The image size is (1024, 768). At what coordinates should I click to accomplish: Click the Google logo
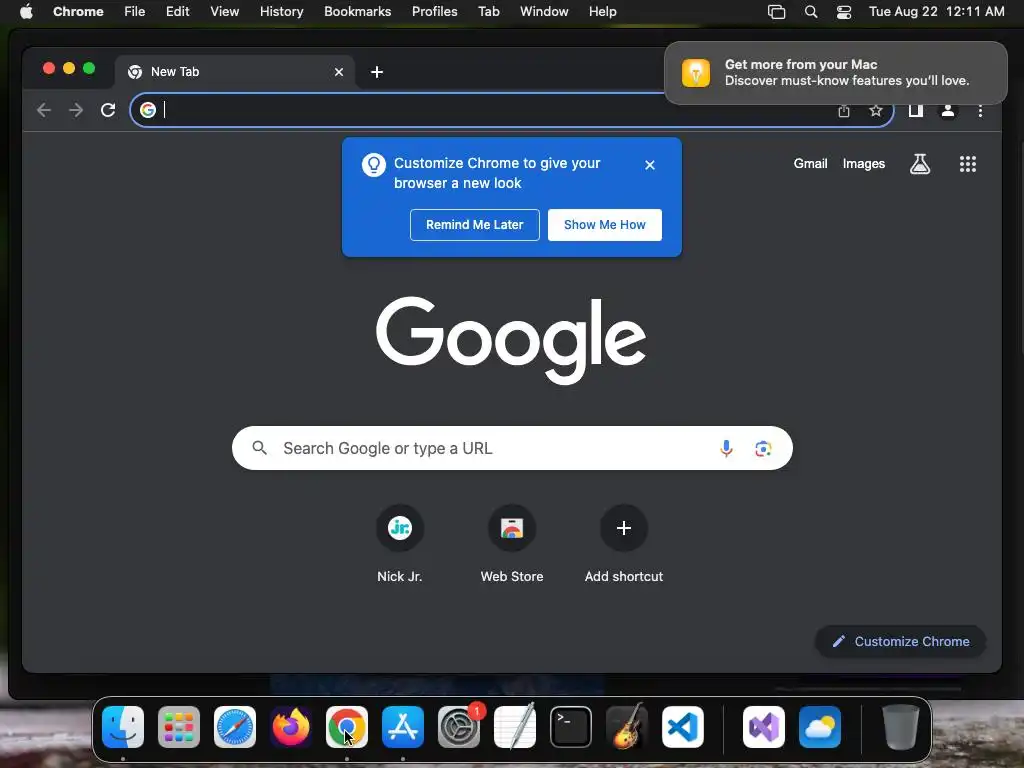click(x=511, y=340)
